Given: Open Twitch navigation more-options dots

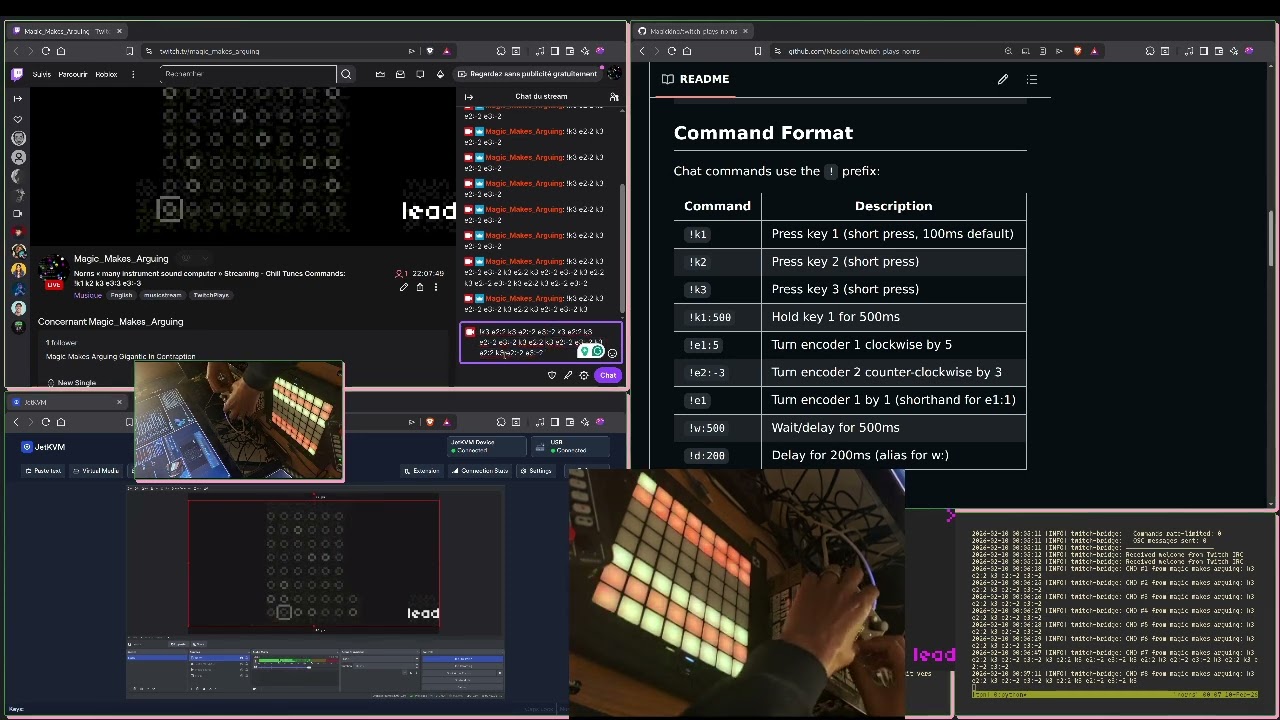Looking at the screenshot, I should 133,74.
